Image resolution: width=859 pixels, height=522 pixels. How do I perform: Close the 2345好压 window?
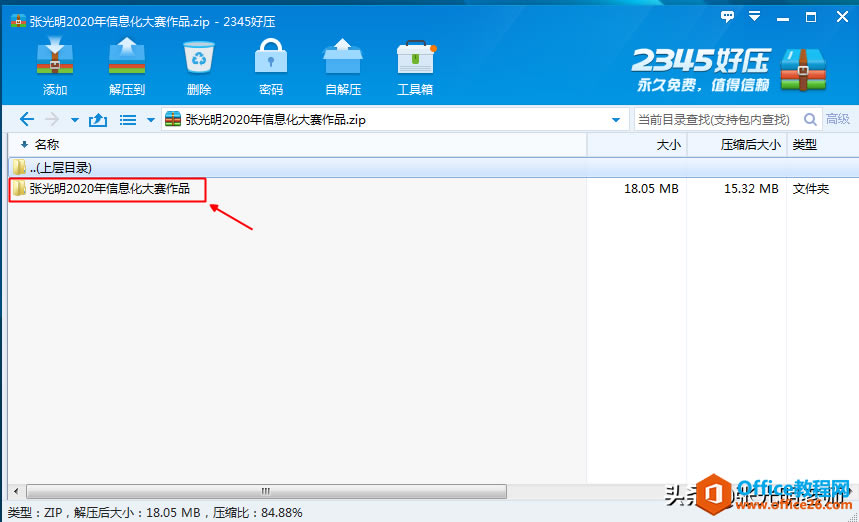[842, 16]
